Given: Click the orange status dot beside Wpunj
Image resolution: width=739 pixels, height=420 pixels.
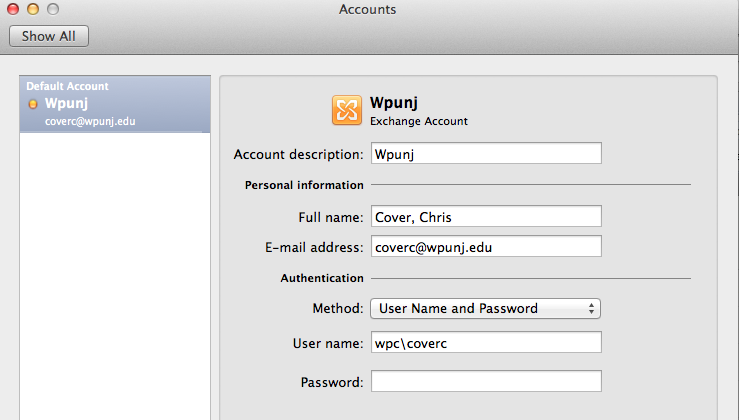Looking at the screenshot, I should [33, 104].
